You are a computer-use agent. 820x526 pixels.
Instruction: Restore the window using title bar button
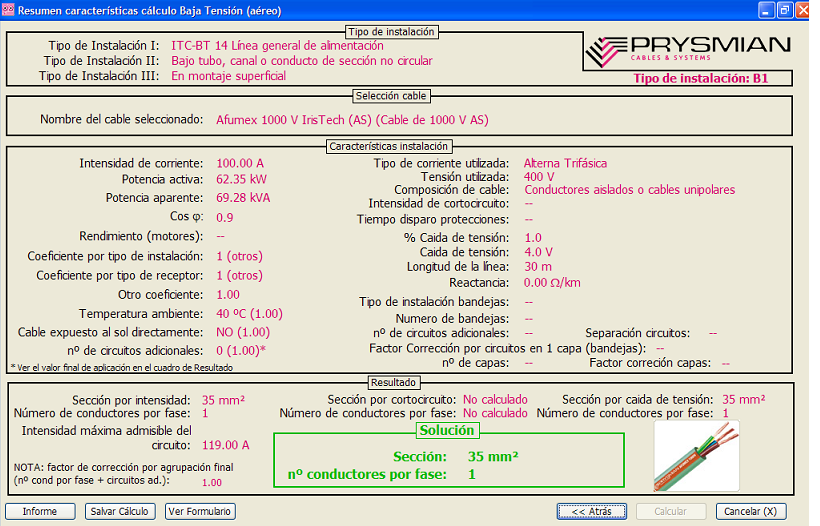784,10
